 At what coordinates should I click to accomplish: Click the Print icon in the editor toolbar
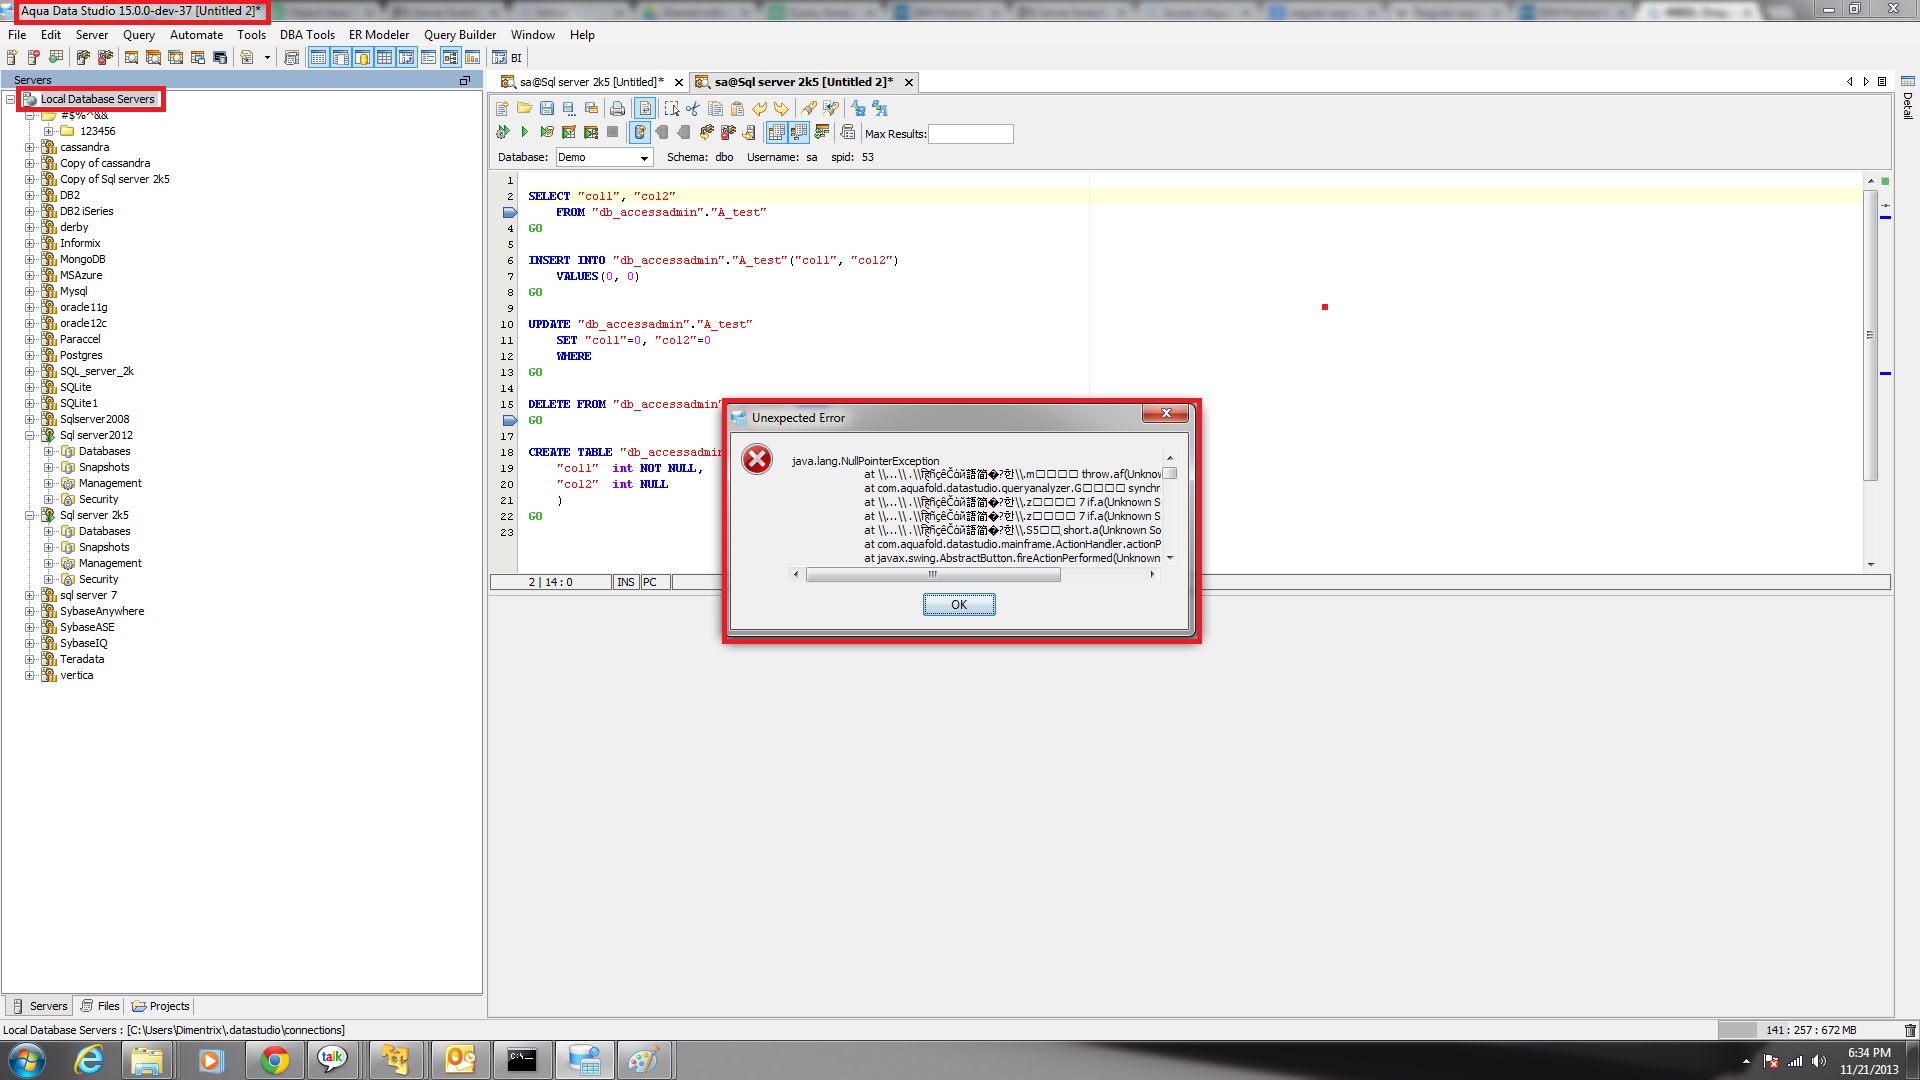(618, 108)
